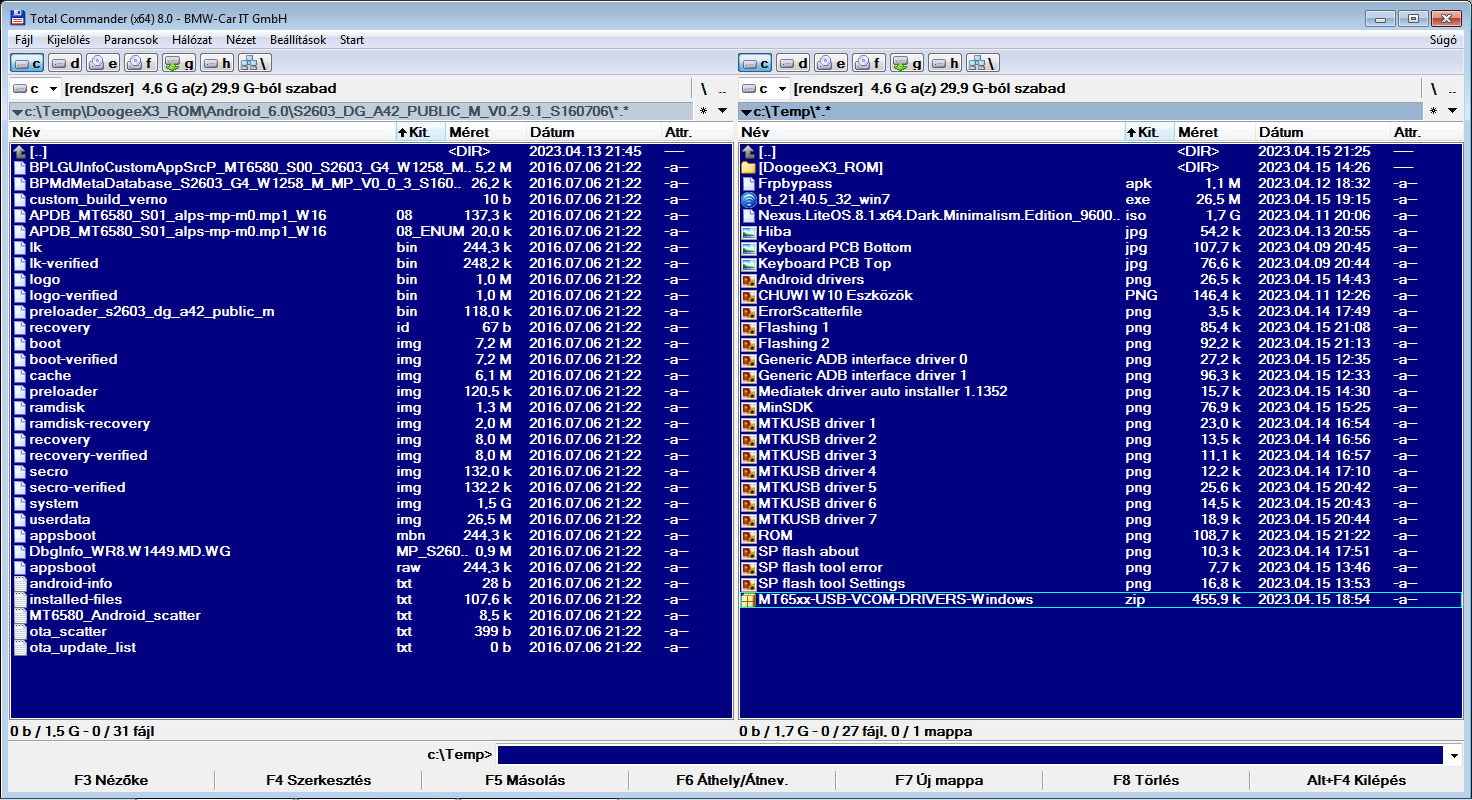Viewport: 1472px width, 800px height.
Task: Open the Hálózat menu
Action: click(192, 40)
